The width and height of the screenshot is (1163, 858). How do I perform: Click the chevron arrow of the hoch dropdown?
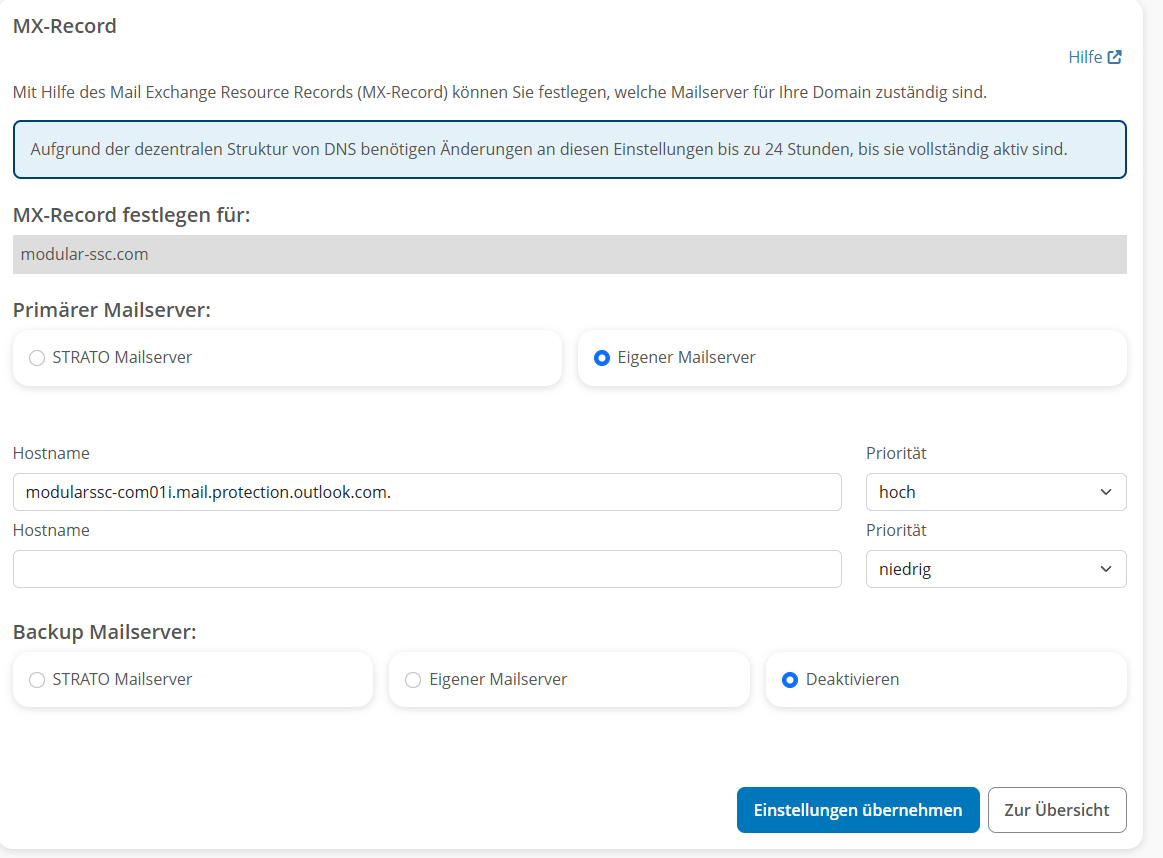pyautogui.click(x=1105, y=492)
